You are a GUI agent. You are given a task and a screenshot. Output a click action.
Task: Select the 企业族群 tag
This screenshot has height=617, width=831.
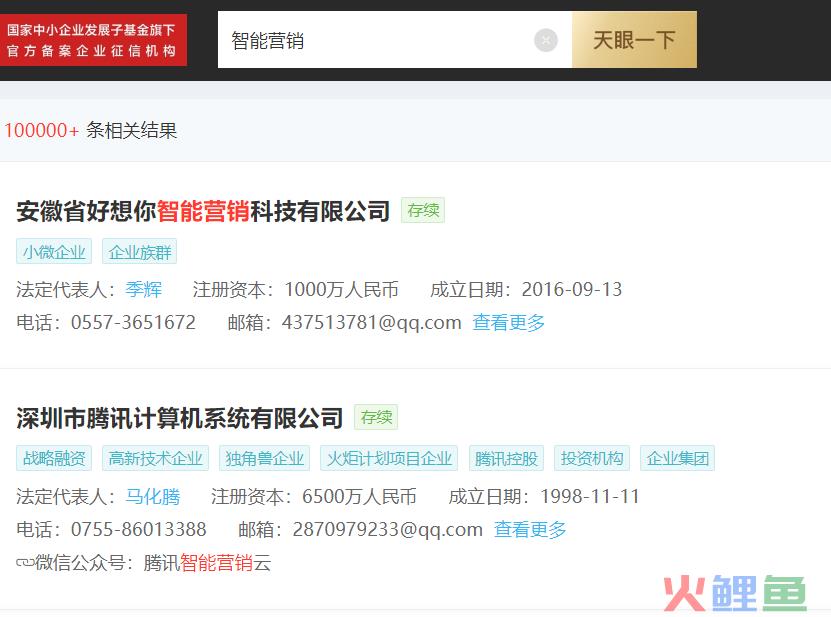point(139,251)
